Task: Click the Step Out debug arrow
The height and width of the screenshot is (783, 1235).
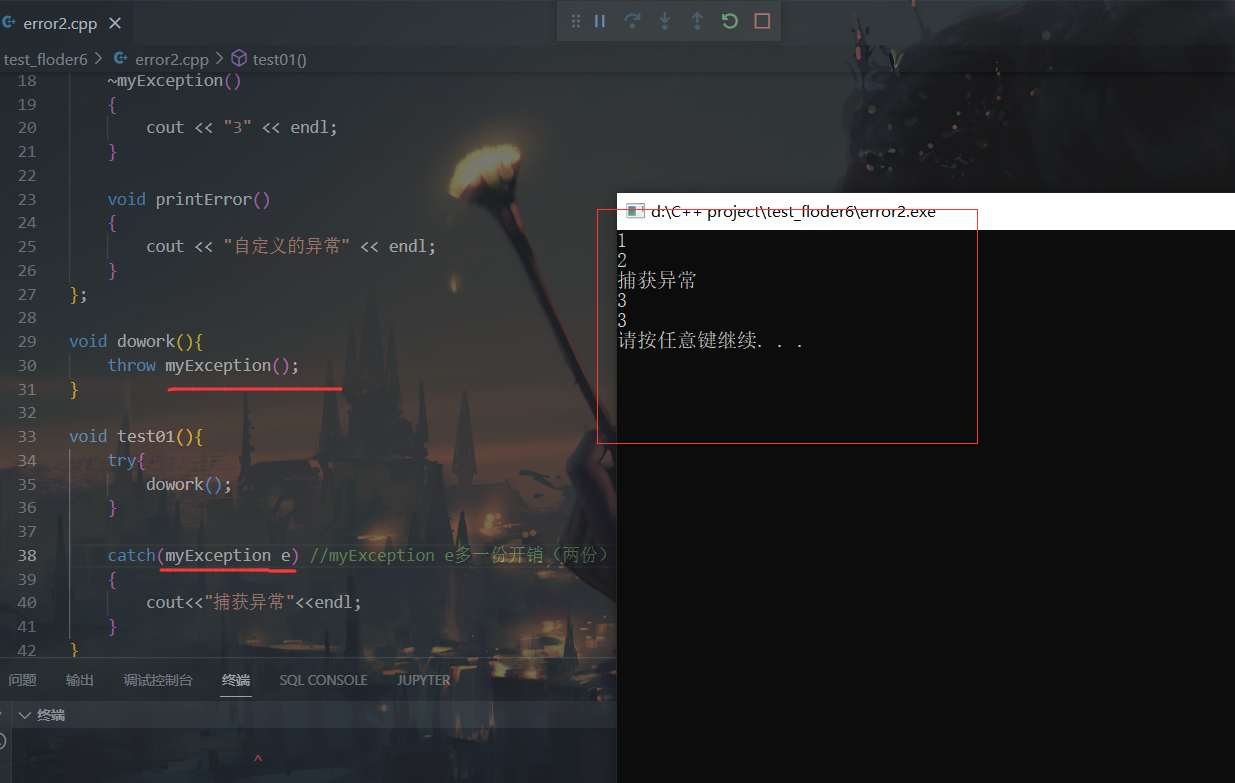Action: 697,21
